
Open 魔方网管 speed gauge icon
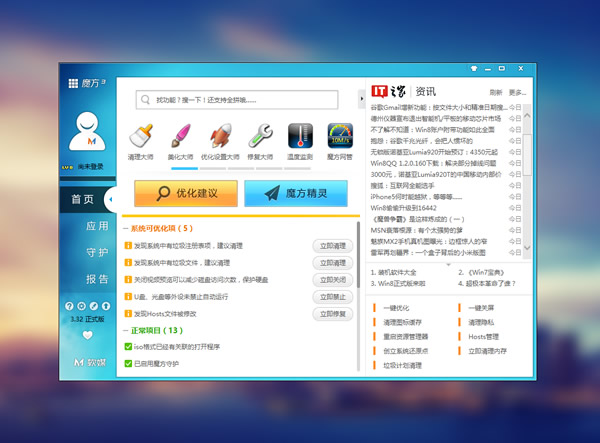tap(340, 136)
